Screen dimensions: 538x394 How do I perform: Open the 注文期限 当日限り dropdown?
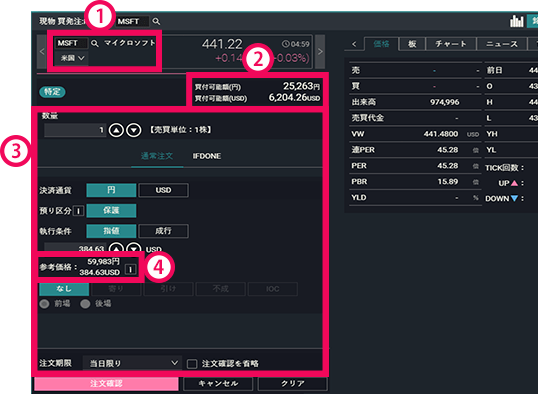coord(132,363)
